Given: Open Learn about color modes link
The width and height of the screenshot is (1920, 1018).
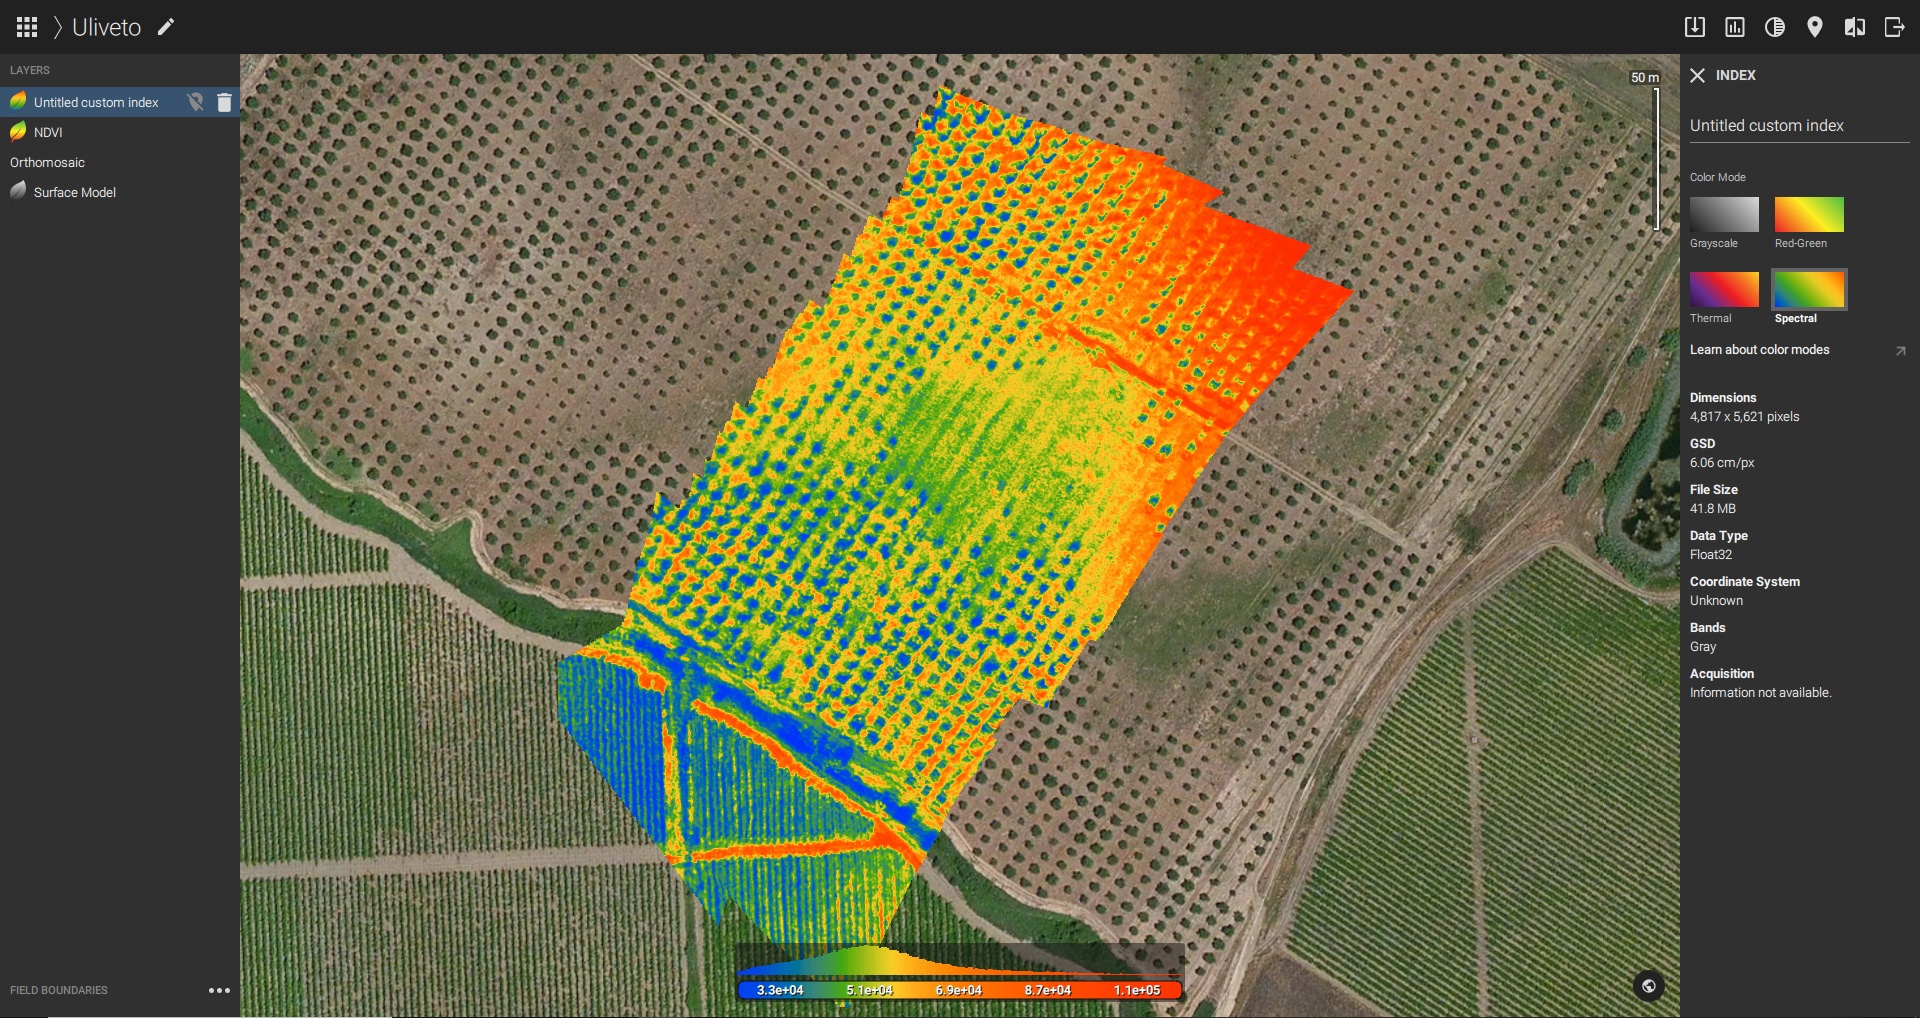Looking at the screenshot, I should (1759, 350).
